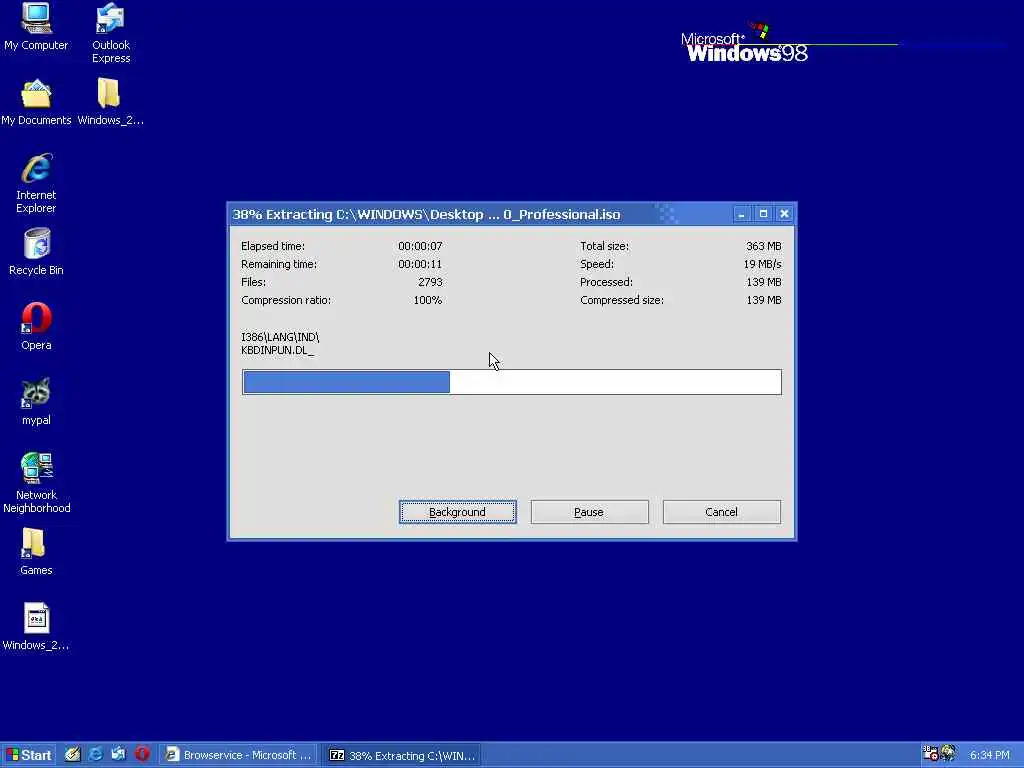Click the 6:34 PM taskbar clock
This screenshot has width=1024, height=768.
989,755
